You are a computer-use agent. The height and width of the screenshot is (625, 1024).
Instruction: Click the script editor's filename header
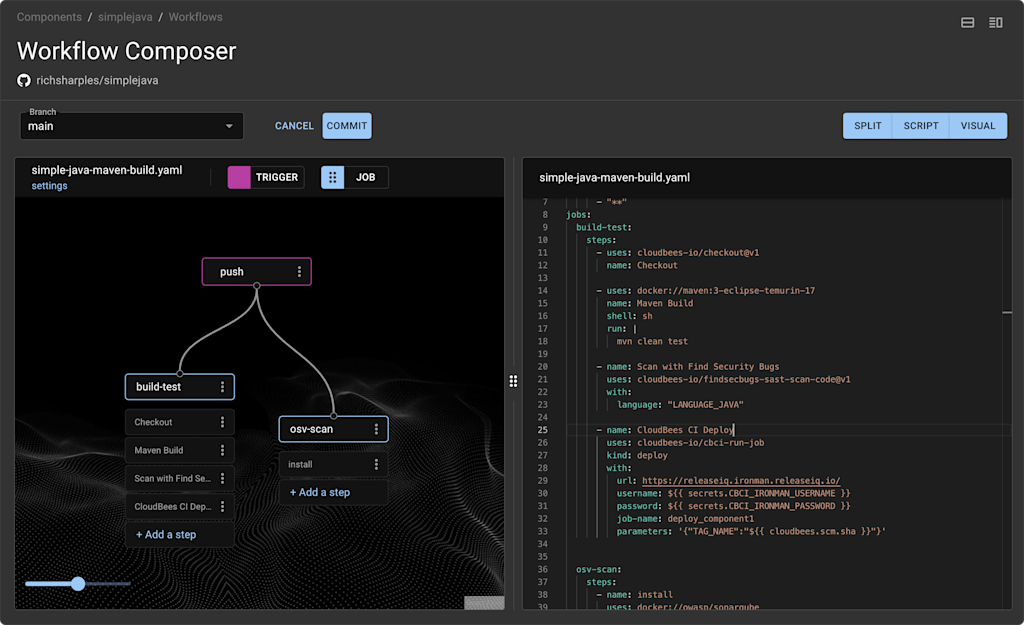[615, 178]
